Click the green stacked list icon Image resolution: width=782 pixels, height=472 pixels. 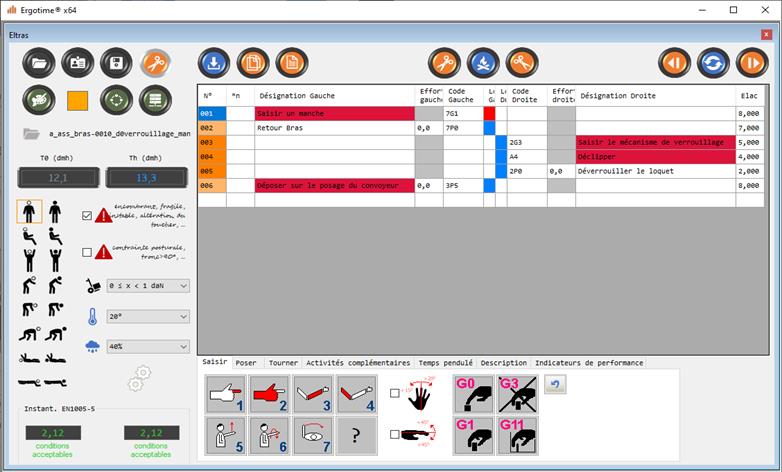[x=155, y=100]
